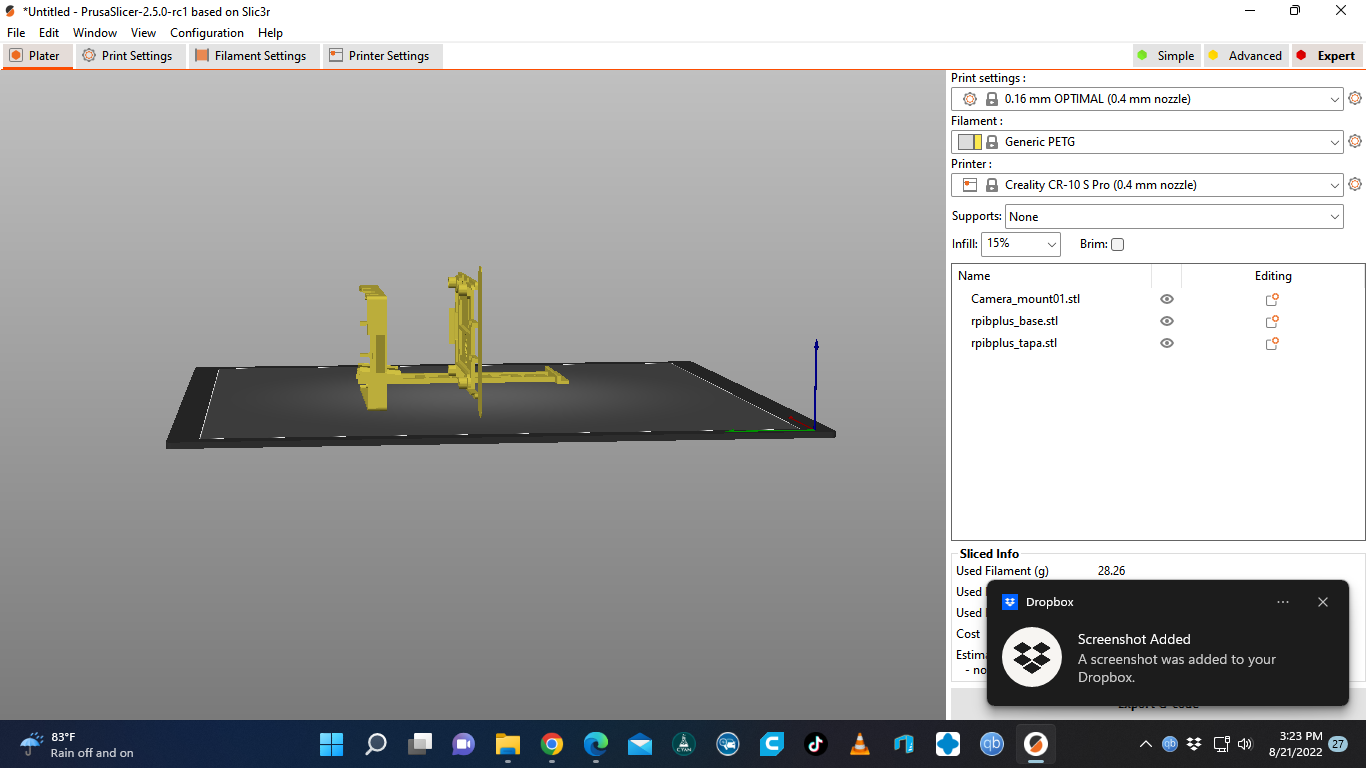Open the Windows Start menu
This screenshot has width=1366, height=768.
click(x=331, y=744)
